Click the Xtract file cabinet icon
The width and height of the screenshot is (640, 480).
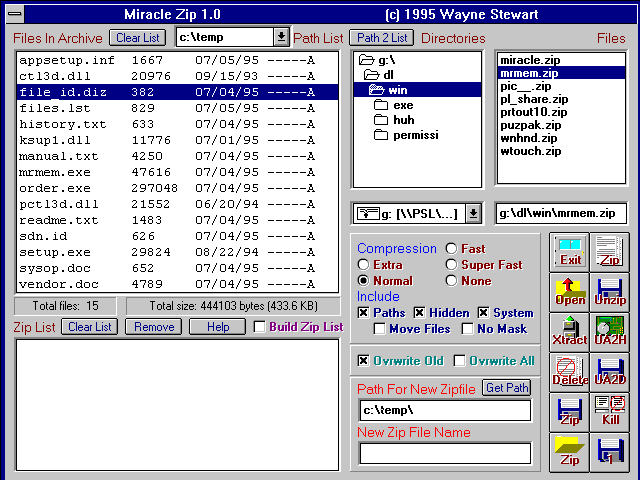(x=570, y=331)
